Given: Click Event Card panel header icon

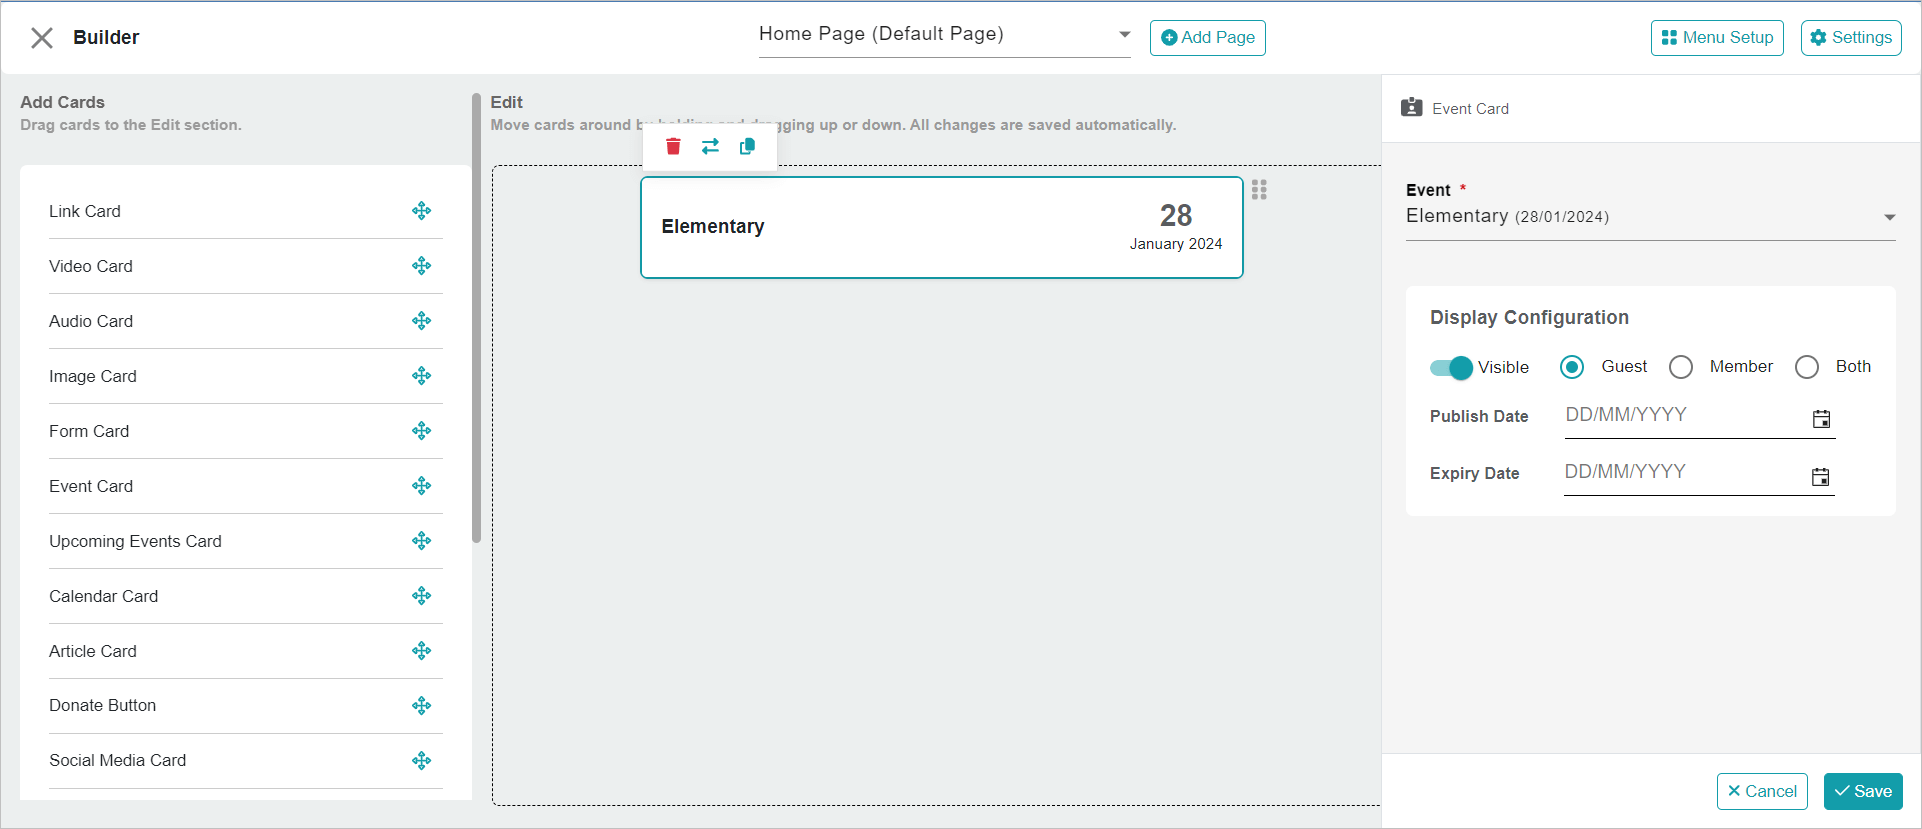Looking at the screenshot, I should pyautogui.click(x=1412, y=108).
